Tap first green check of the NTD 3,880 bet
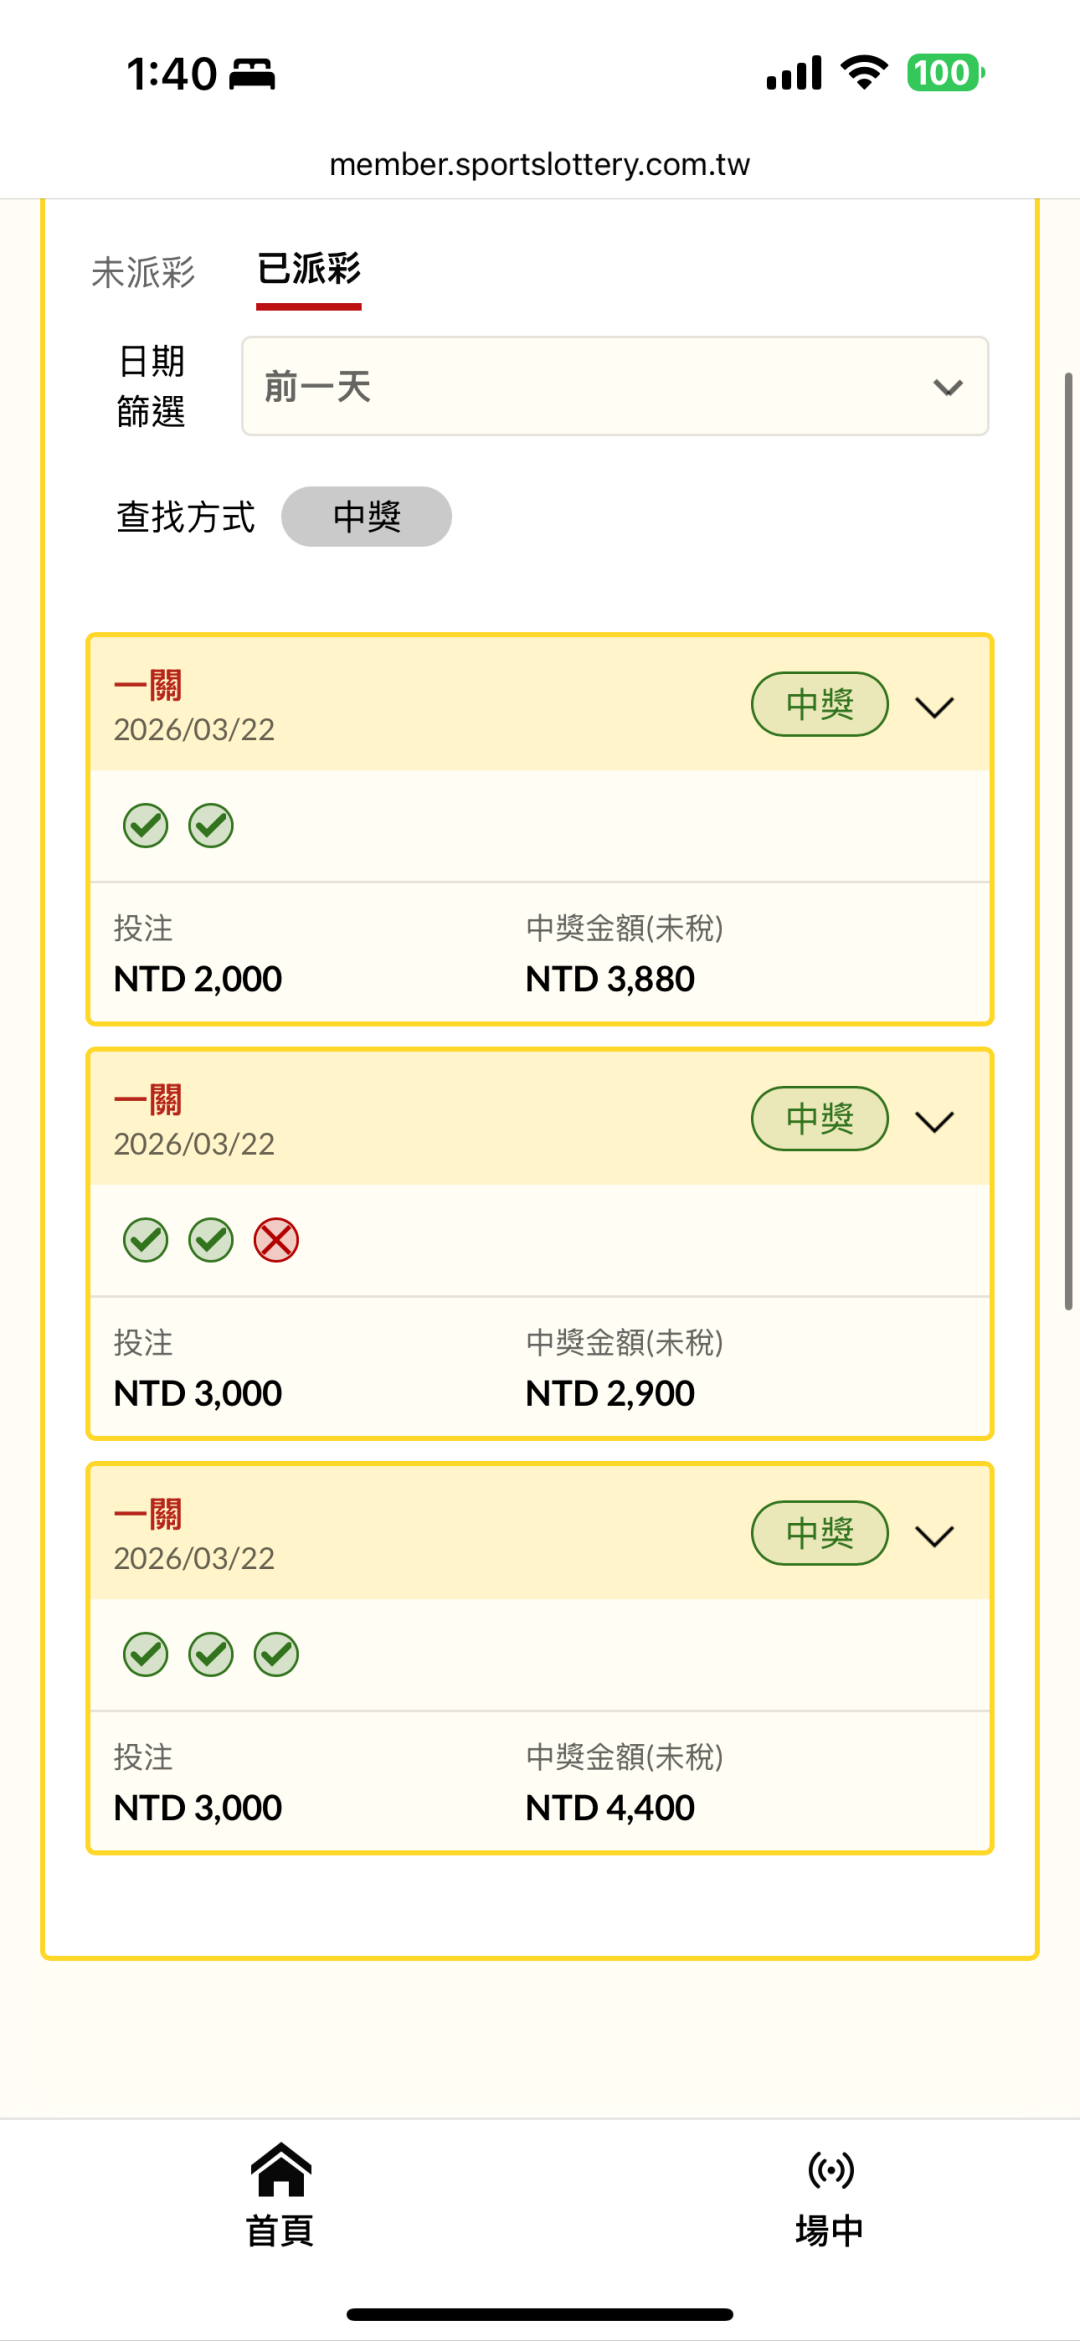 [146, 826]
